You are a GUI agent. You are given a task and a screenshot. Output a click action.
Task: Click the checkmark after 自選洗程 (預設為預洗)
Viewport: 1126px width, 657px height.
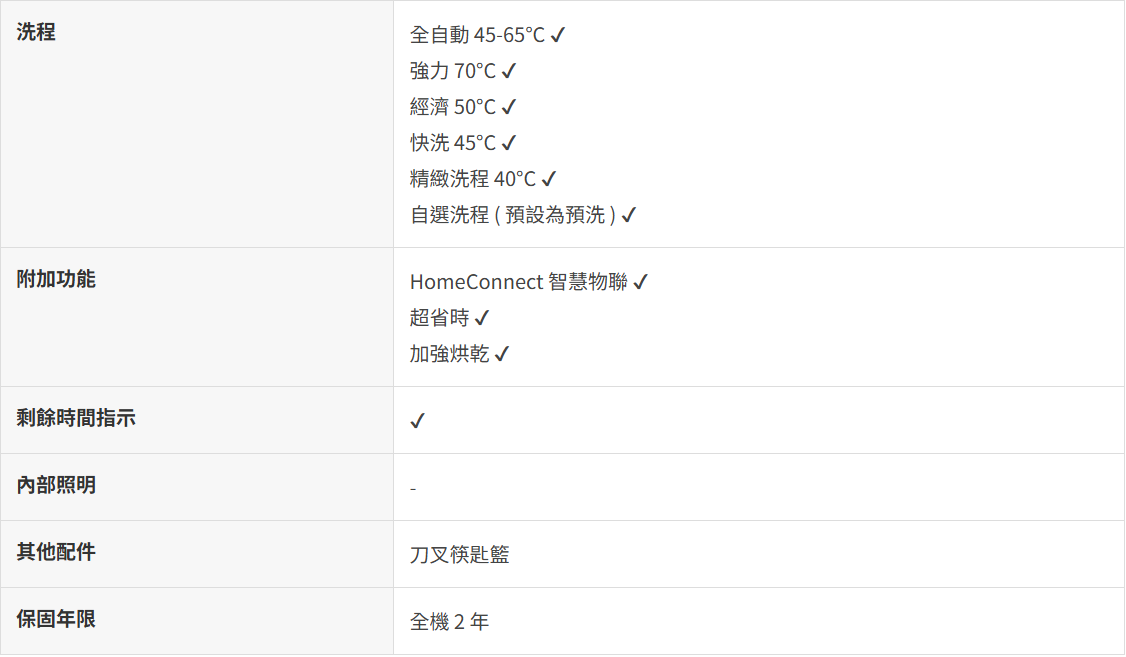click(628, 216)
